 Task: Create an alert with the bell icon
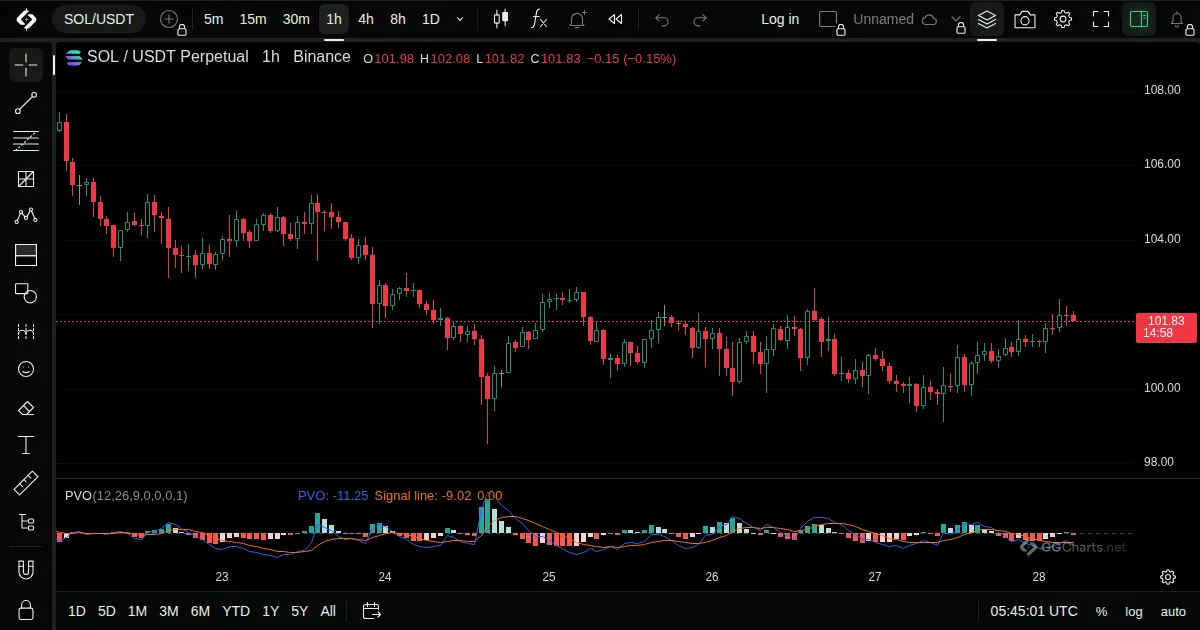tap(578, 19)
